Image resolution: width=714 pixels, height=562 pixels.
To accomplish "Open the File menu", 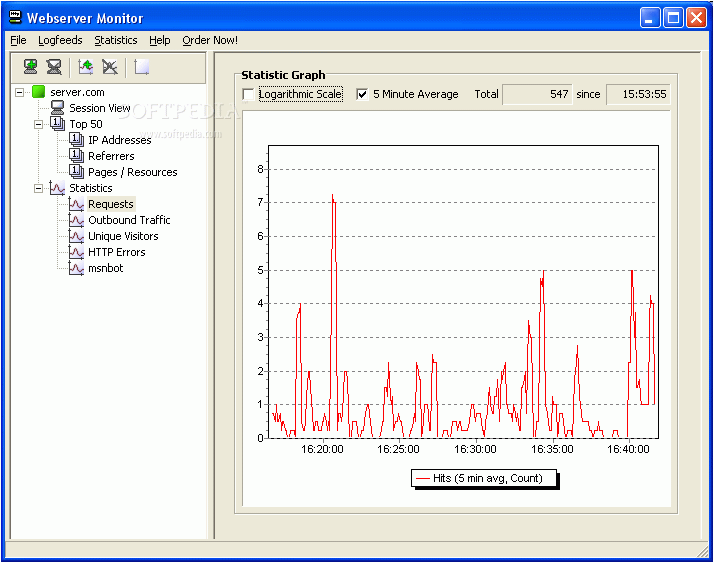I will tap(18, 41).
